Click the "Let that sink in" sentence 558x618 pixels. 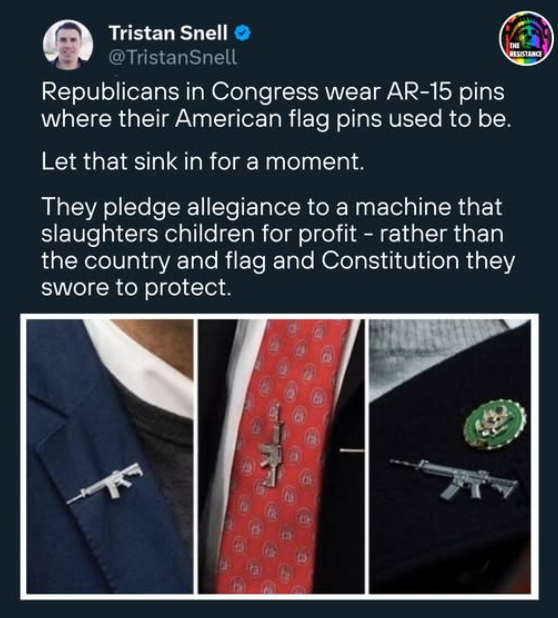coord(203,162)
